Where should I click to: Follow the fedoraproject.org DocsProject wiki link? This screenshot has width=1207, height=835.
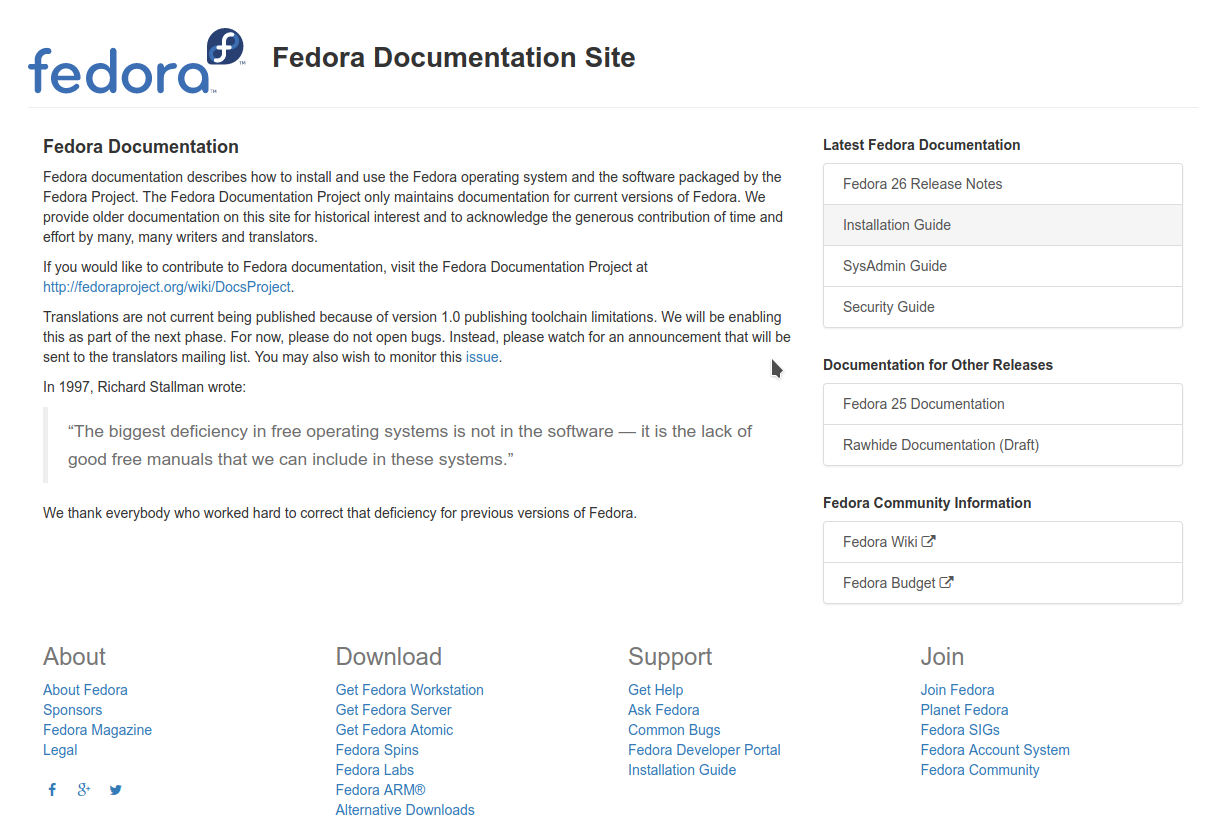tap(167, 287)
